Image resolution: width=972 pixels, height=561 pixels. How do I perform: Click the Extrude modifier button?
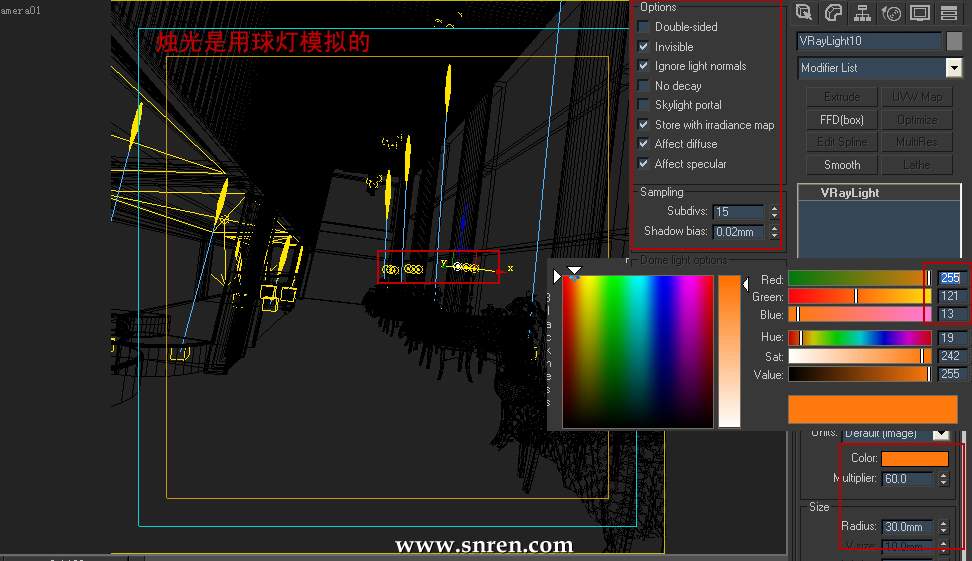pos(842,97)
